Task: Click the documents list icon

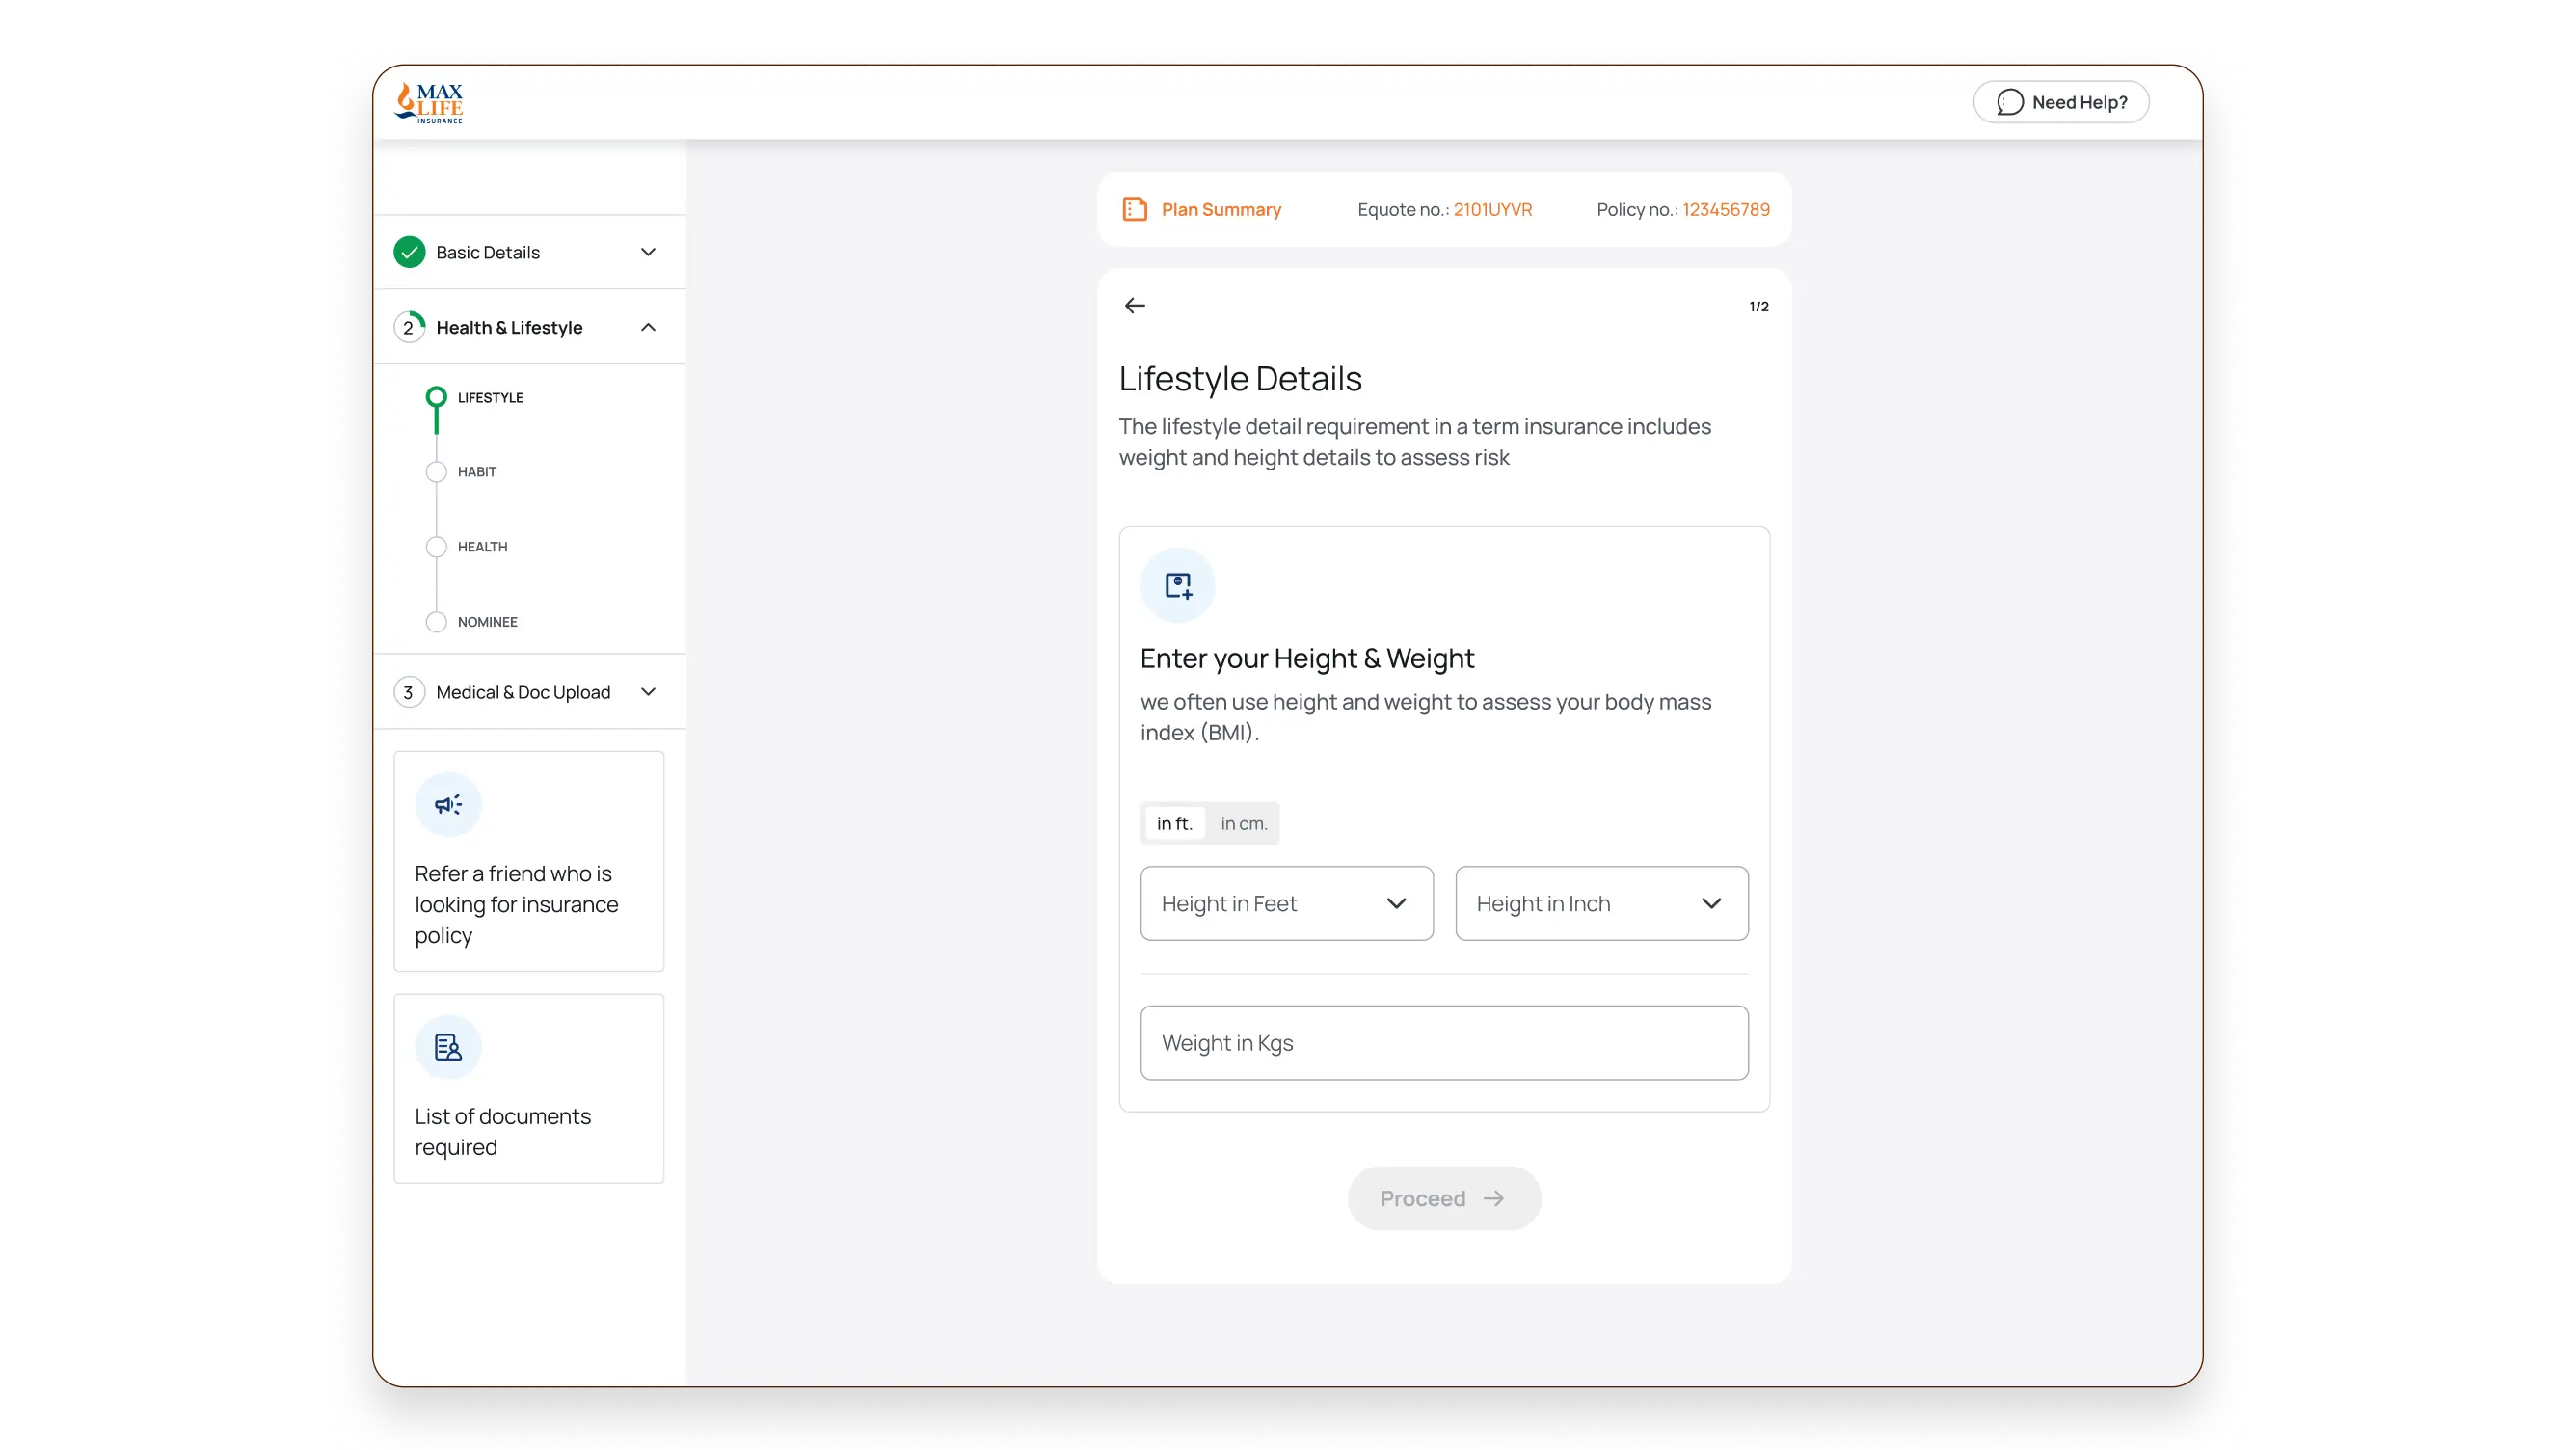Action: click(447, 1046)
